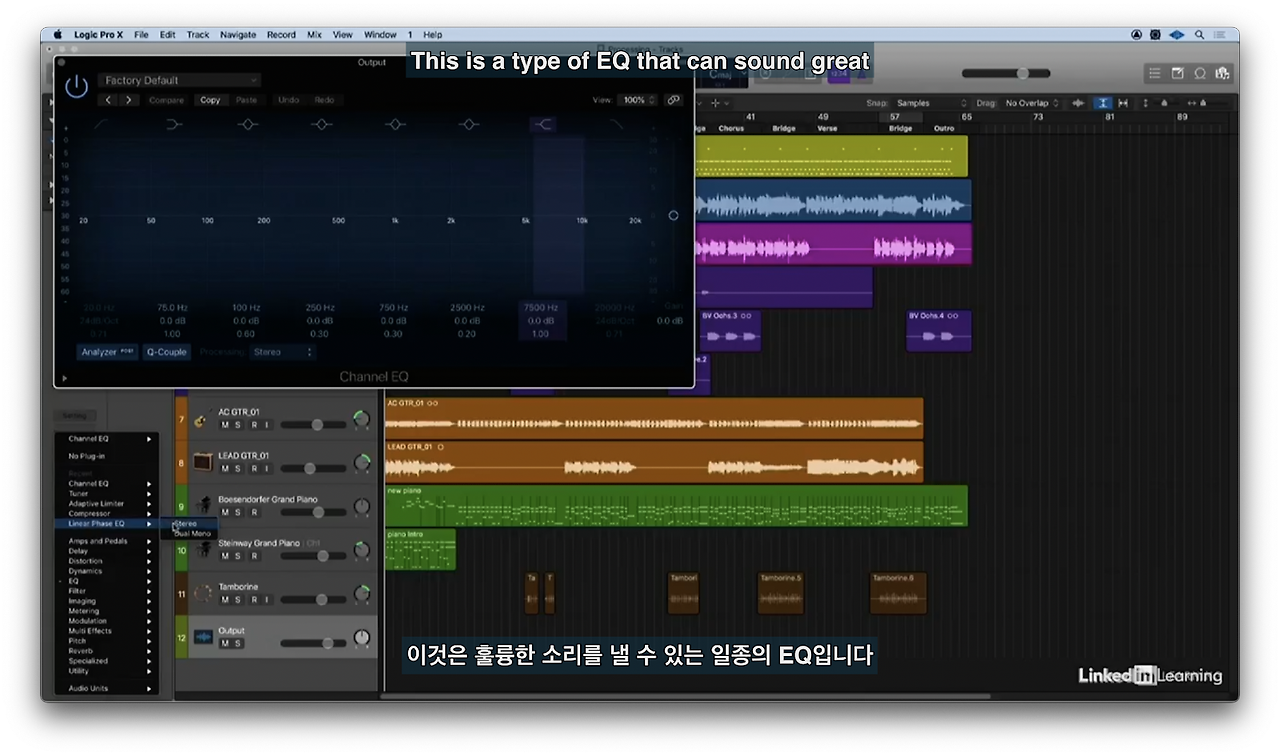
Task: Go to next preset arrow
Action: point(129,100)
